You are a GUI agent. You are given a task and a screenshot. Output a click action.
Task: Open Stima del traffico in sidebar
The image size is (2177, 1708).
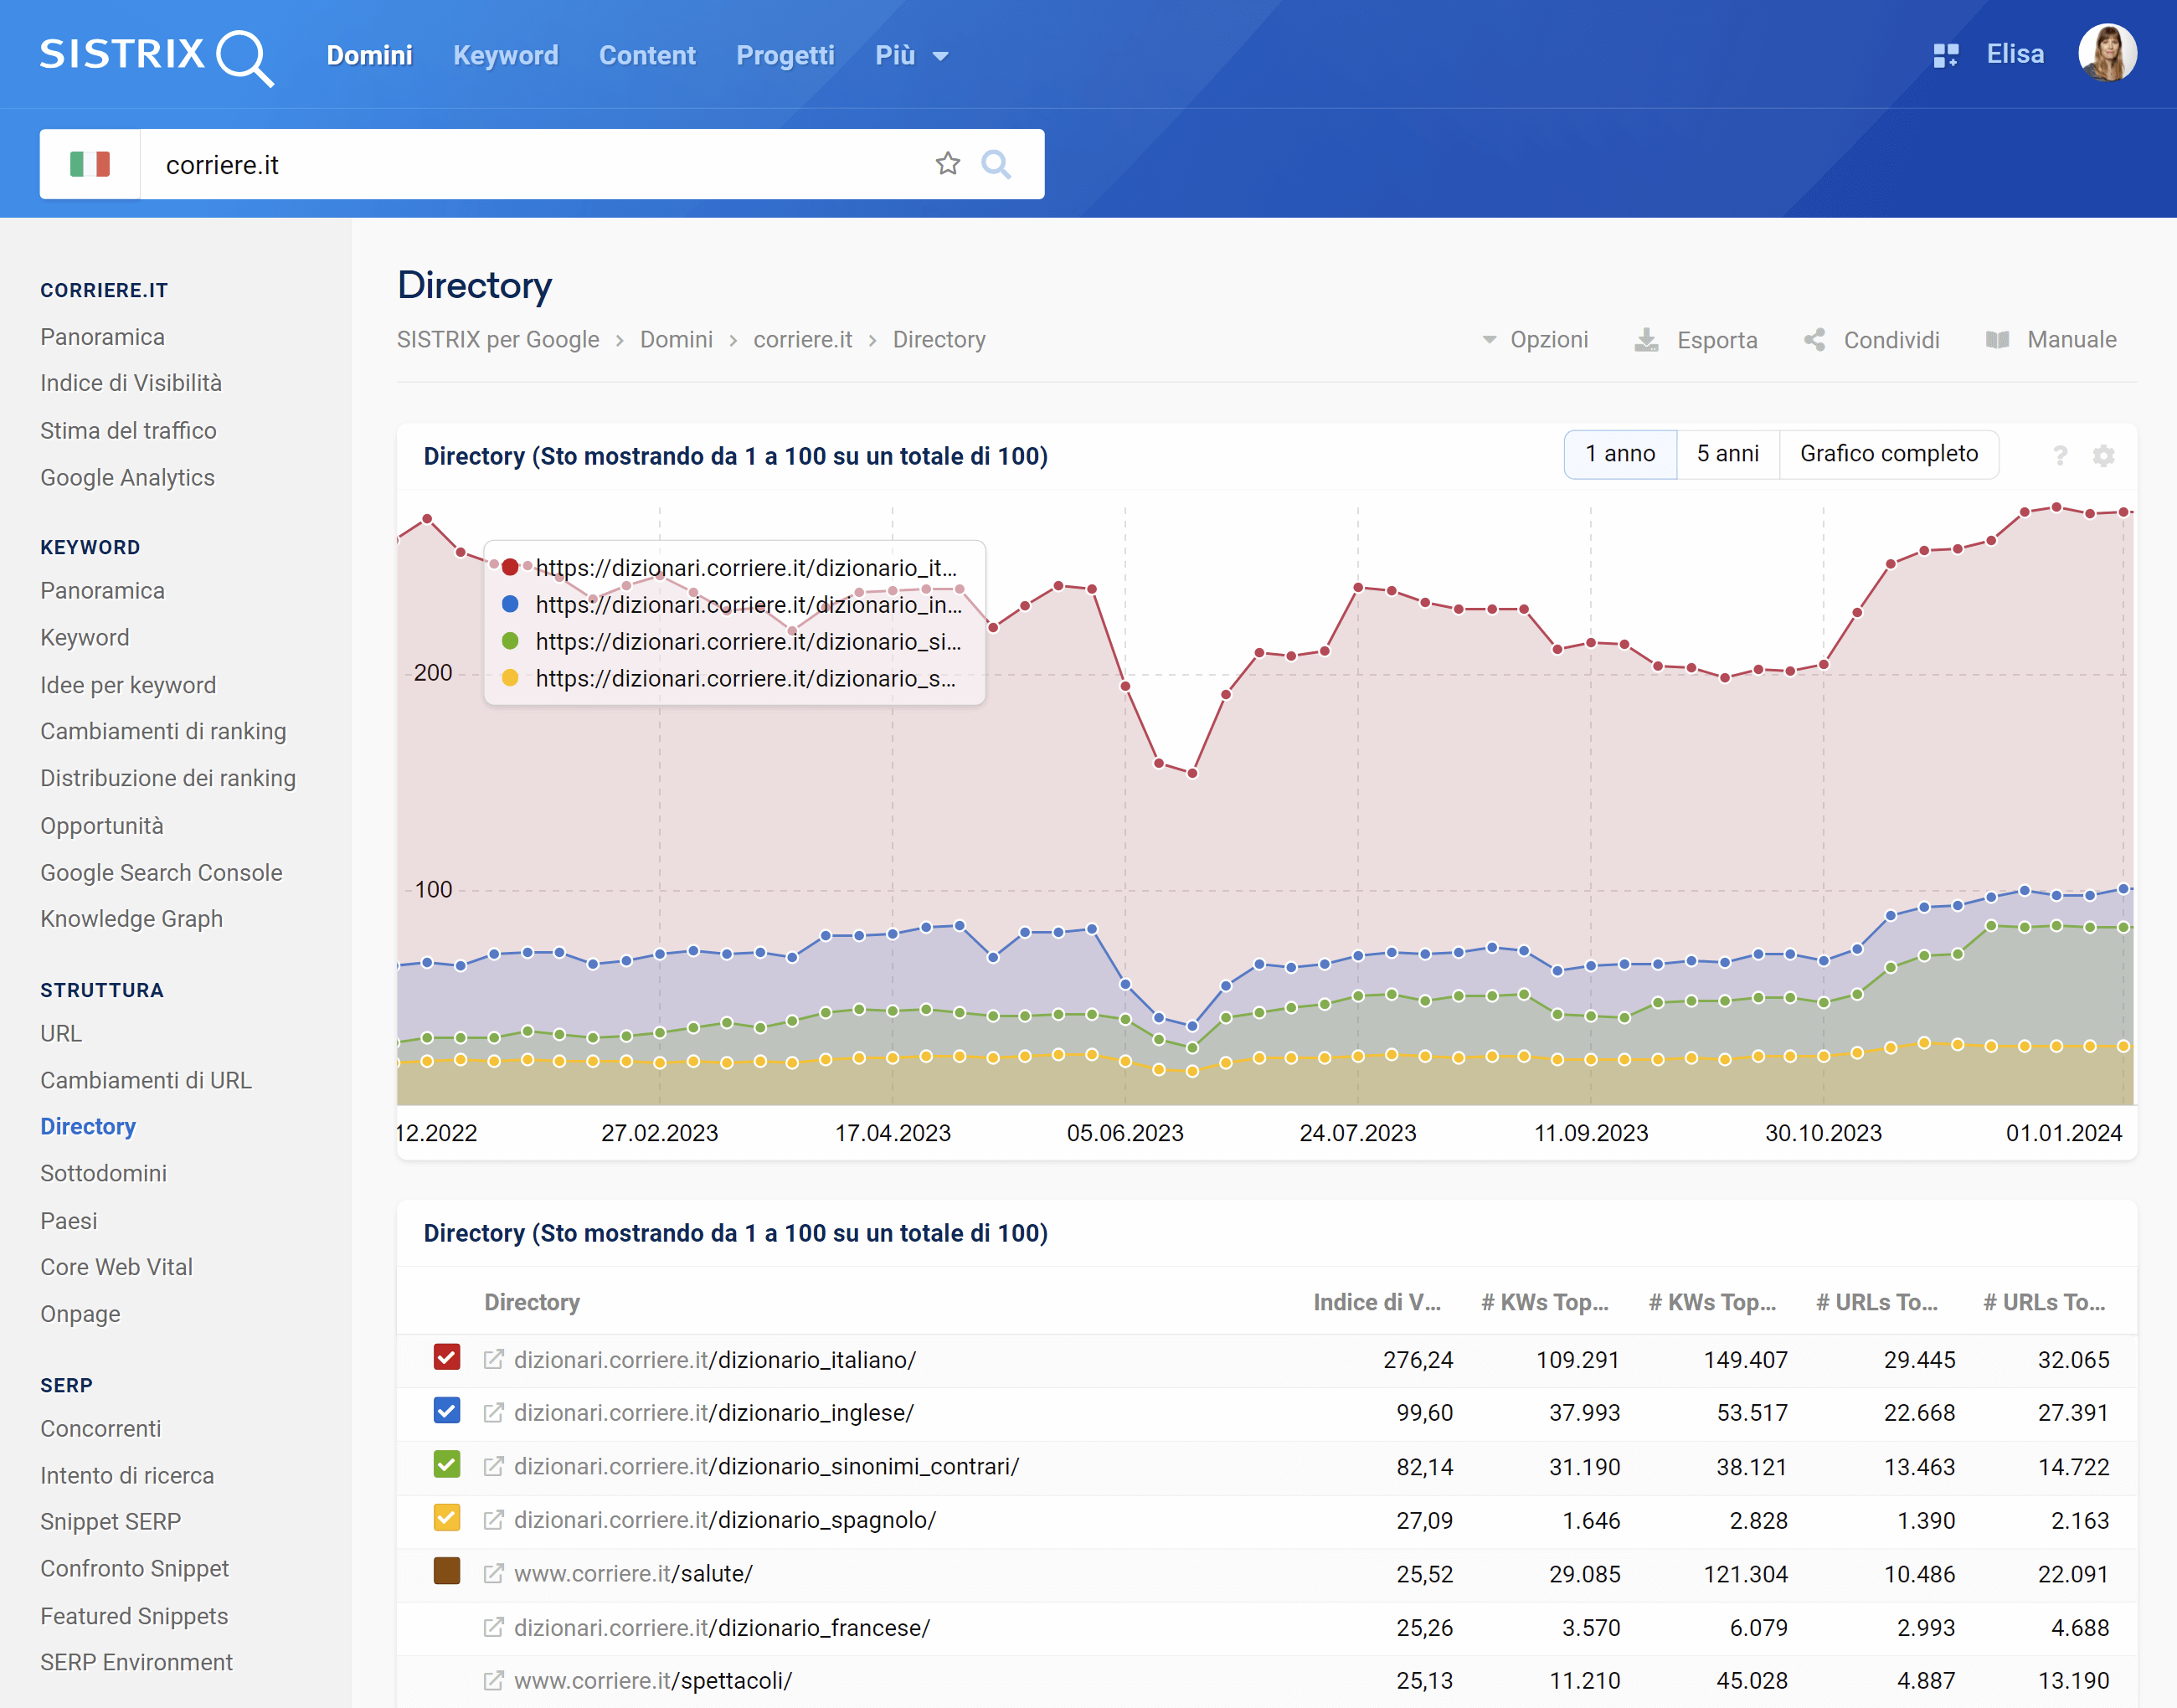click(128, 431)
